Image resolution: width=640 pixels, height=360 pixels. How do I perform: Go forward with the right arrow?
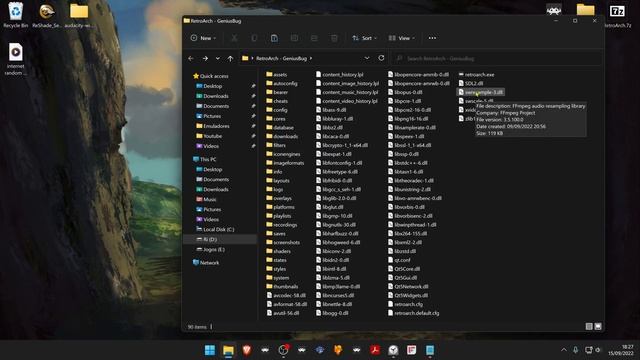point(205,58)
